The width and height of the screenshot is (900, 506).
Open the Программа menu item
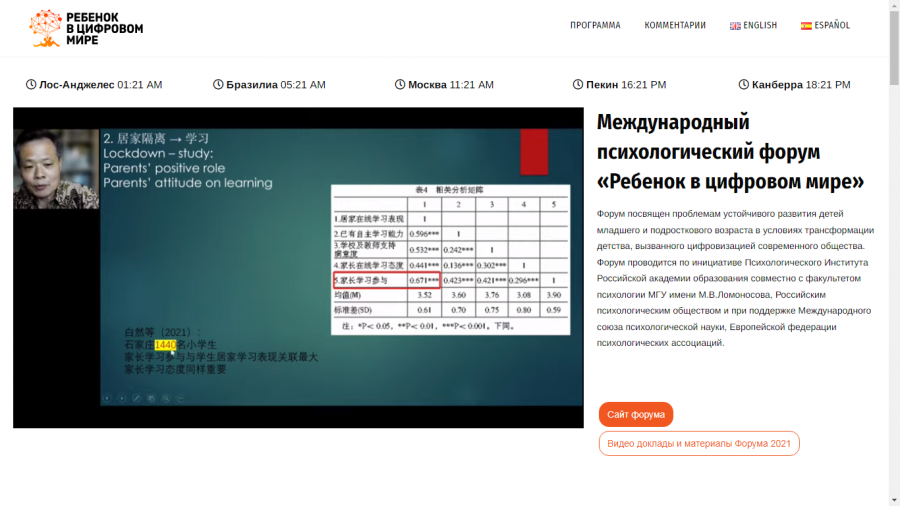tap(595, 25)
